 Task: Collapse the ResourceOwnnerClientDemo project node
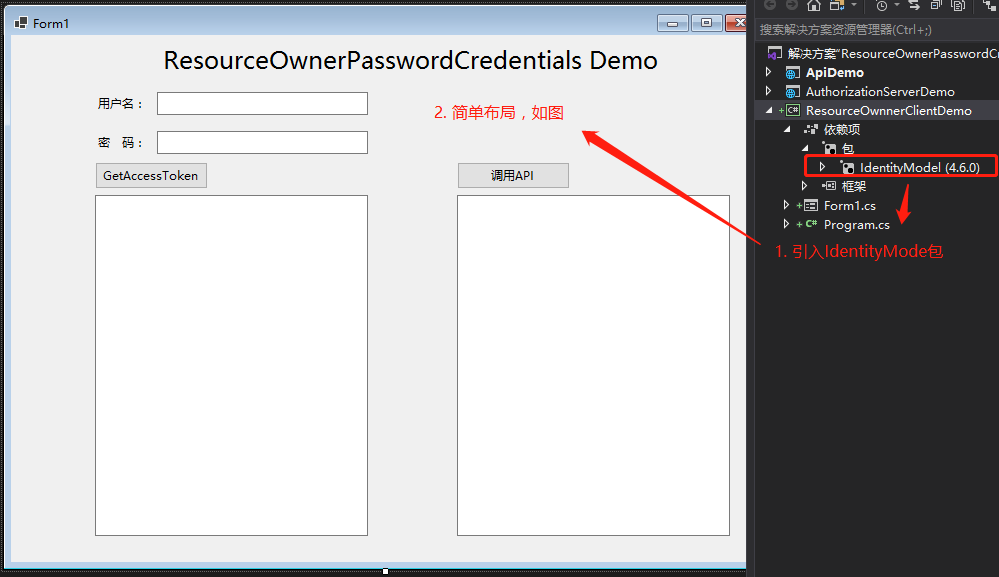click(x=769, y=110)
